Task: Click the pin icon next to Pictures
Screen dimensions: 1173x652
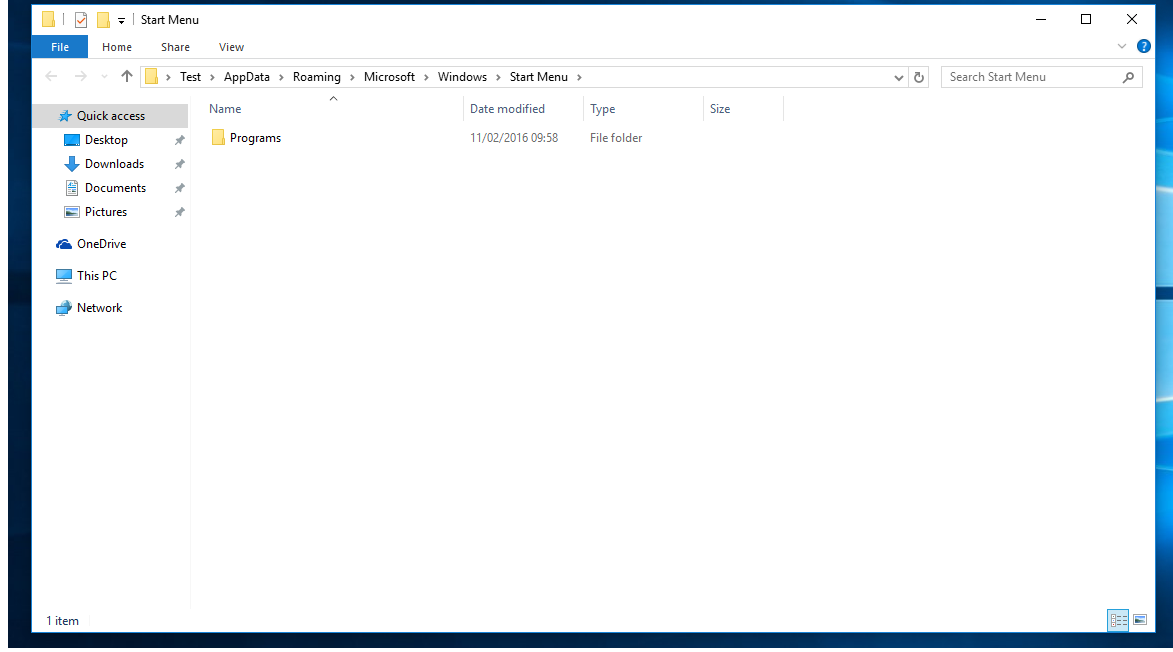Action: 180,212
